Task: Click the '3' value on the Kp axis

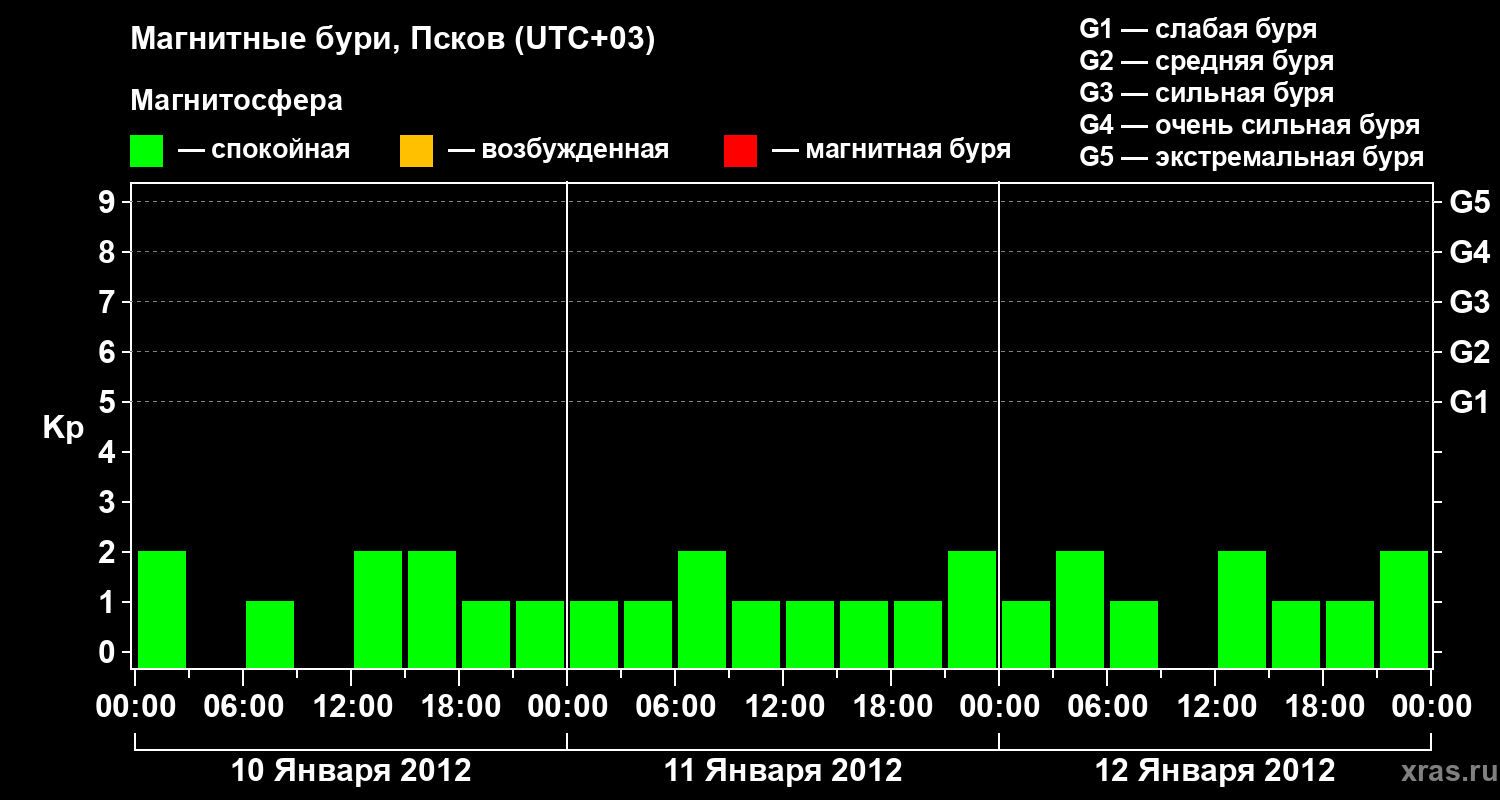Action: 109,502
